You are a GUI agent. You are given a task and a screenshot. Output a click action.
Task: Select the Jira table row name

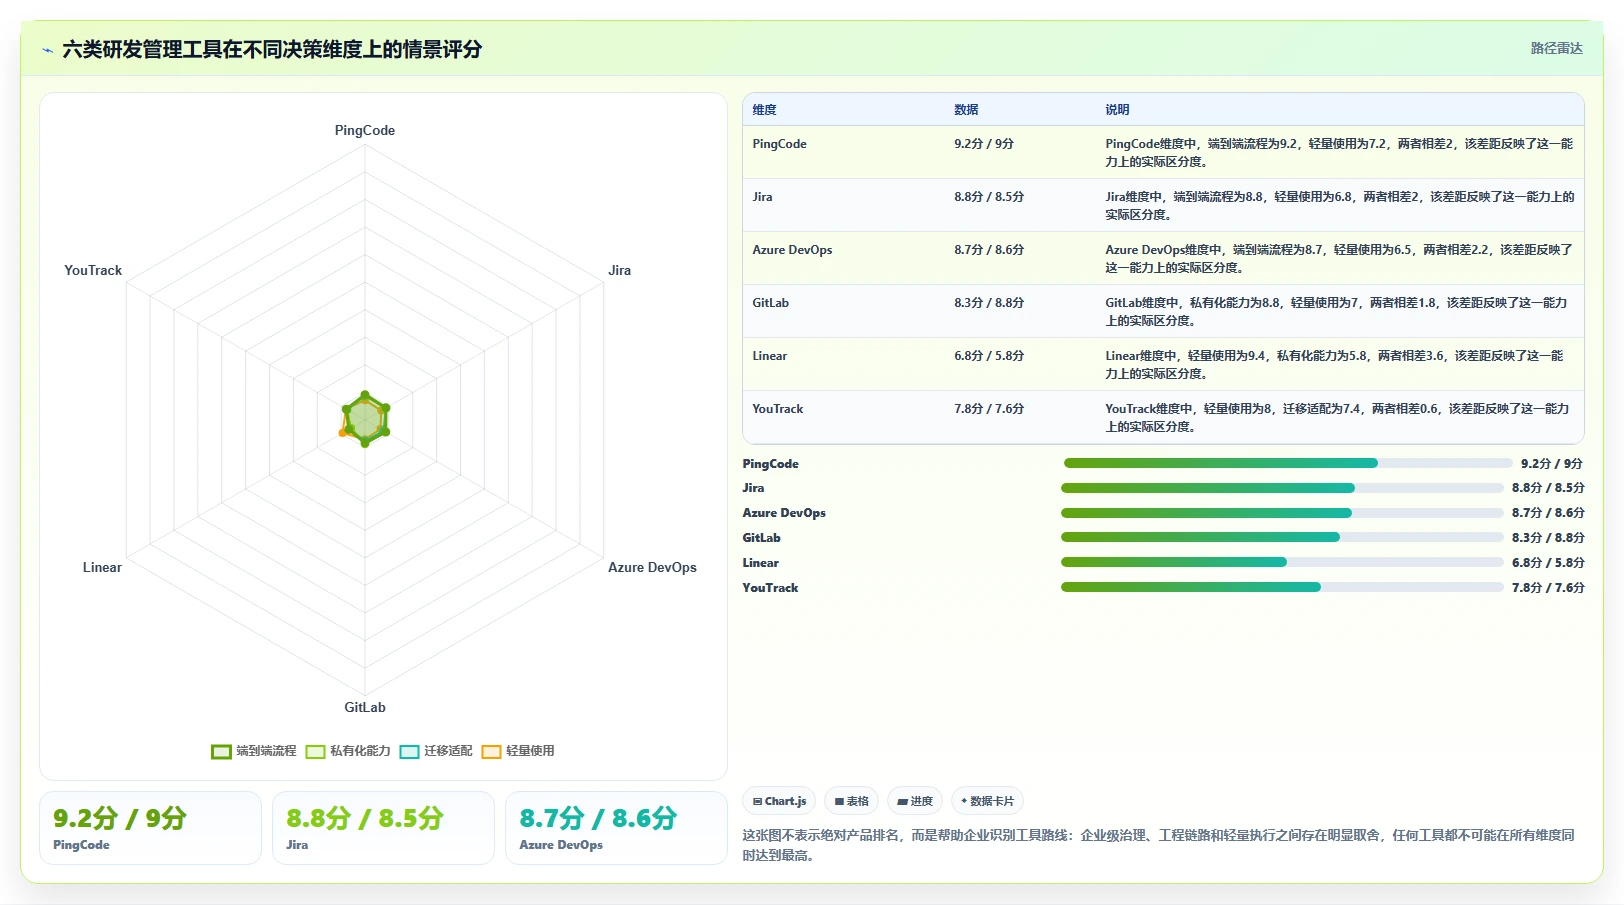coord(762,197)
